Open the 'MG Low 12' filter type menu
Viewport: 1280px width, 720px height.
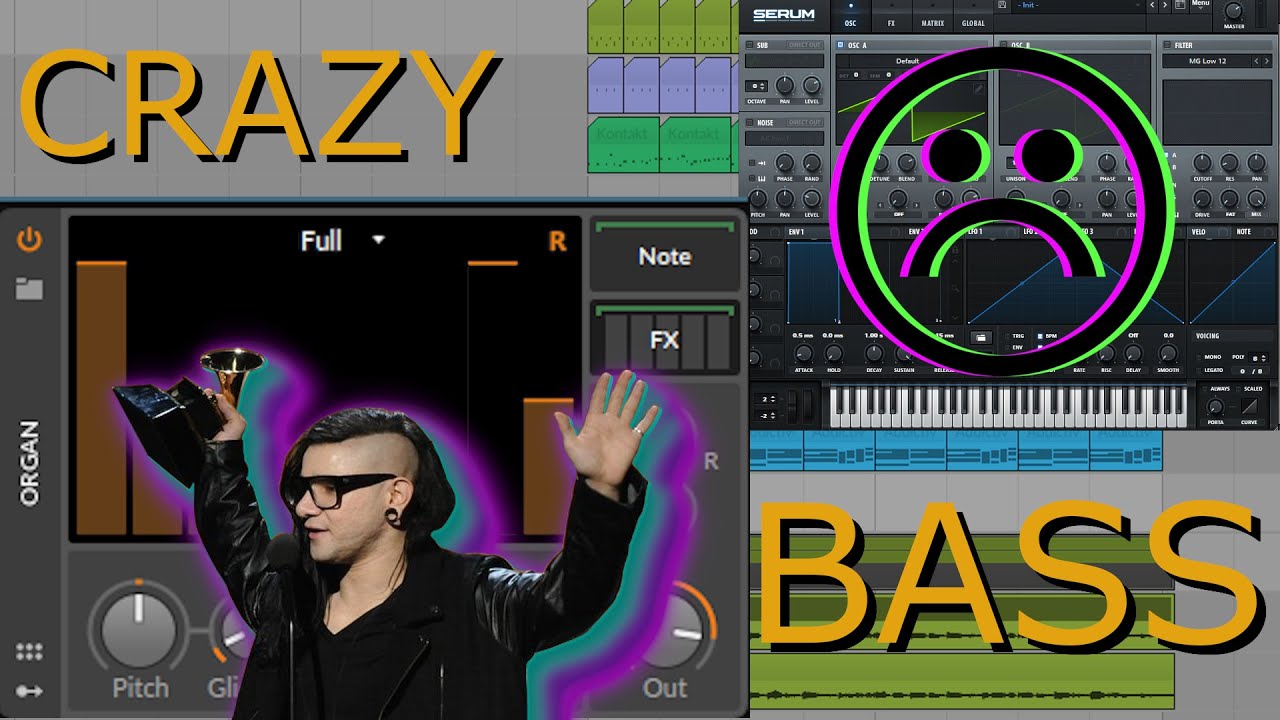[x=1207, y=61]
